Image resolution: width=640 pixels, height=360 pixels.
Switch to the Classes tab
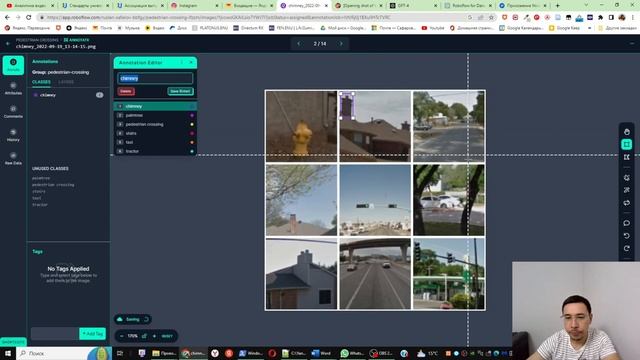tap(41, 82)
